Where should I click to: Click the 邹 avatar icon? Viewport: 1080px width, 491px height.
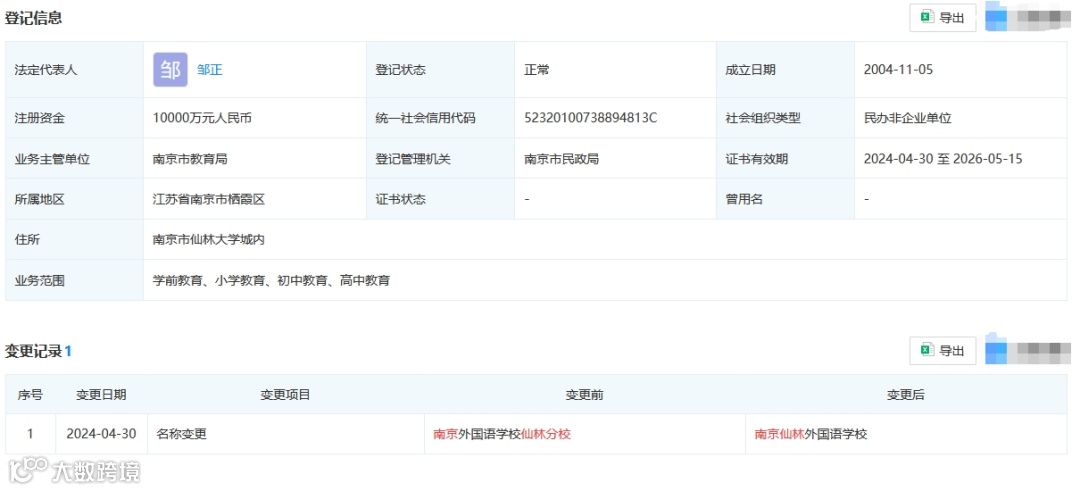[170, 70]
